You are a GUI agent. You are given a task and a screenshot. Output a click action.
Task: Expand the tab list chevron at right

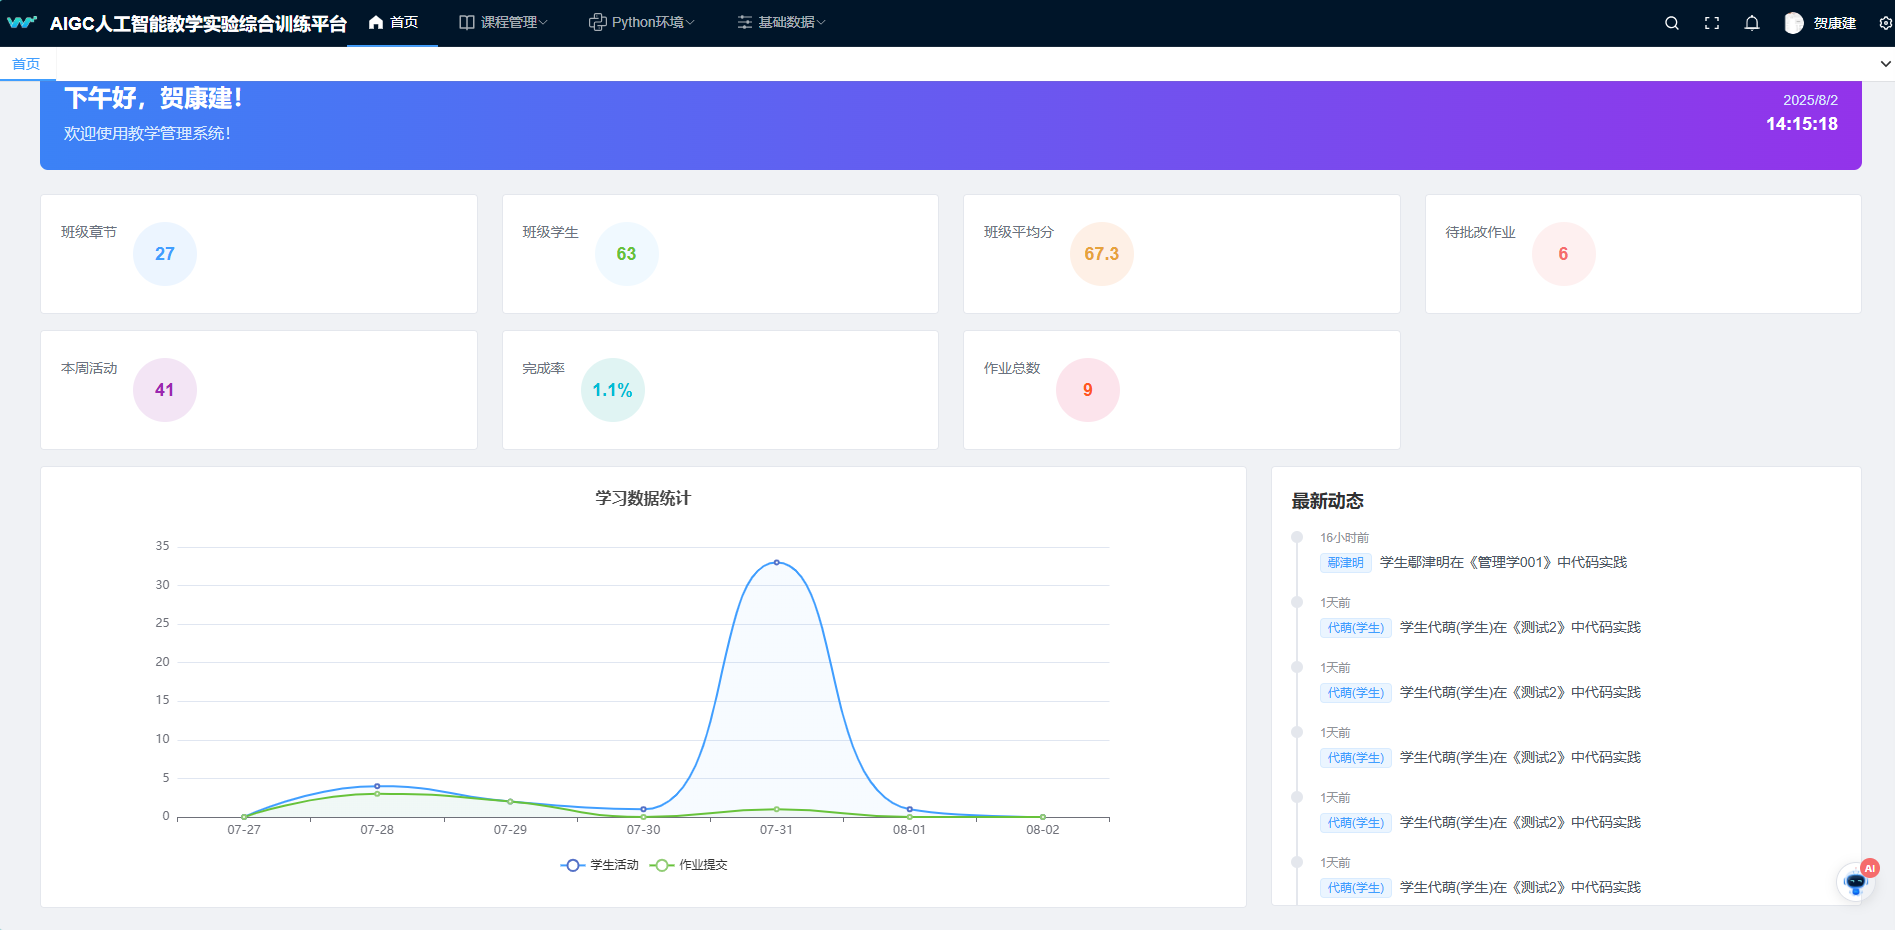point(1885,64)
